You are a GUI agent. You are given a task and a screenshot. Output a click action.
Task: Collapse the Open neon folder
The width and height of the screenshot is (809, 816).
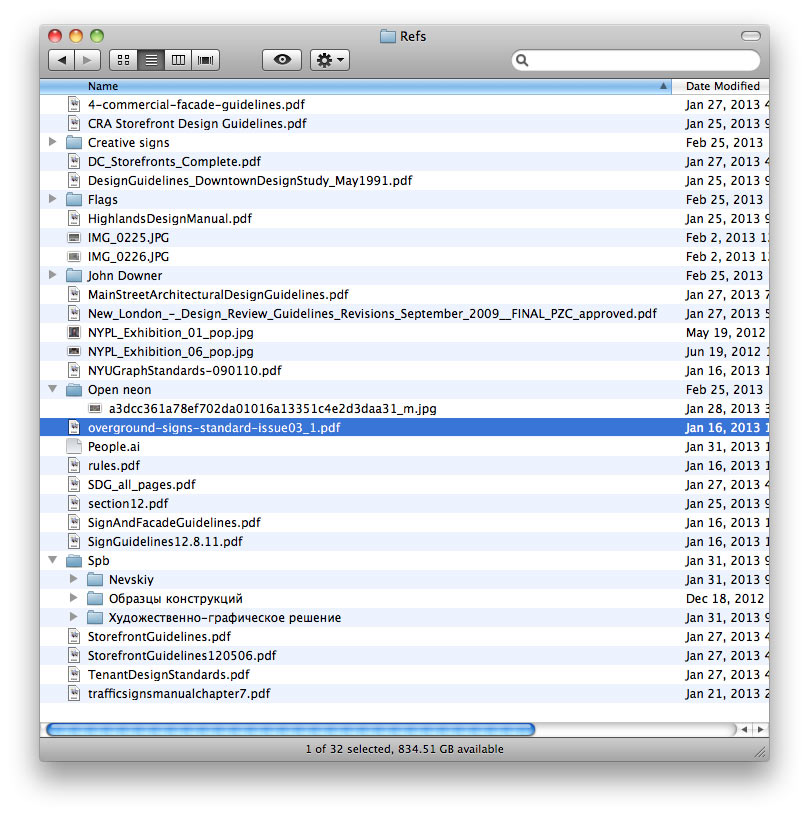click(x=53, y=390)
